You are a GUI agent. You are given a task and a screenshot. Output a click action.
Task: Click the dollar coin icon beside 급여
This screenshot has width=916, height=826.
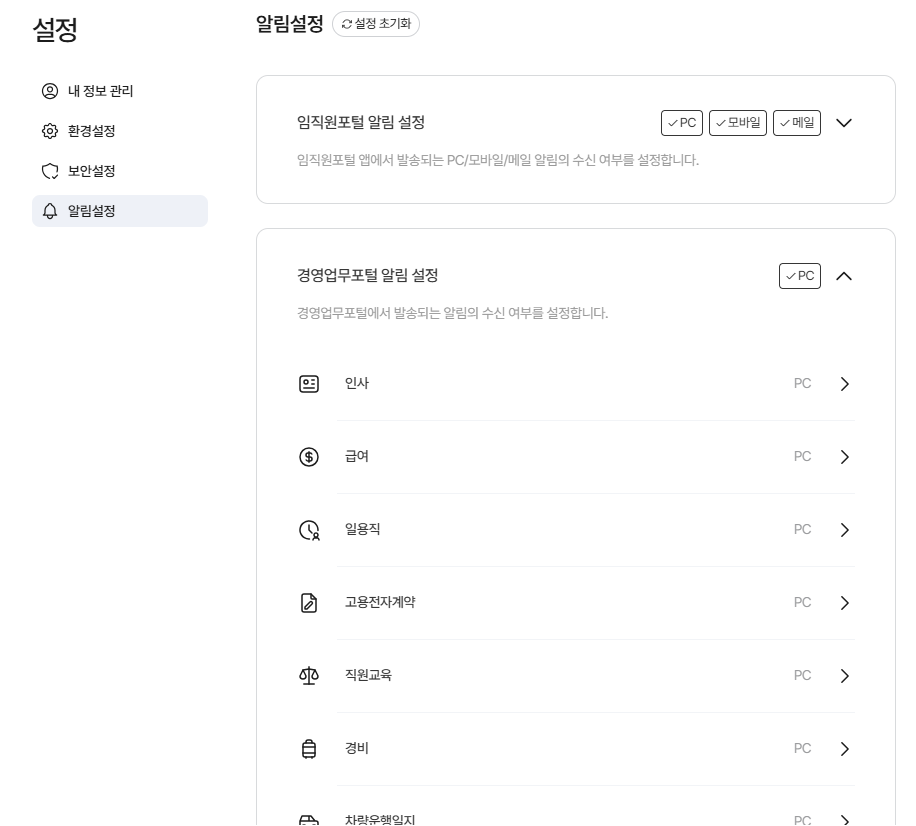click(309, 457)
